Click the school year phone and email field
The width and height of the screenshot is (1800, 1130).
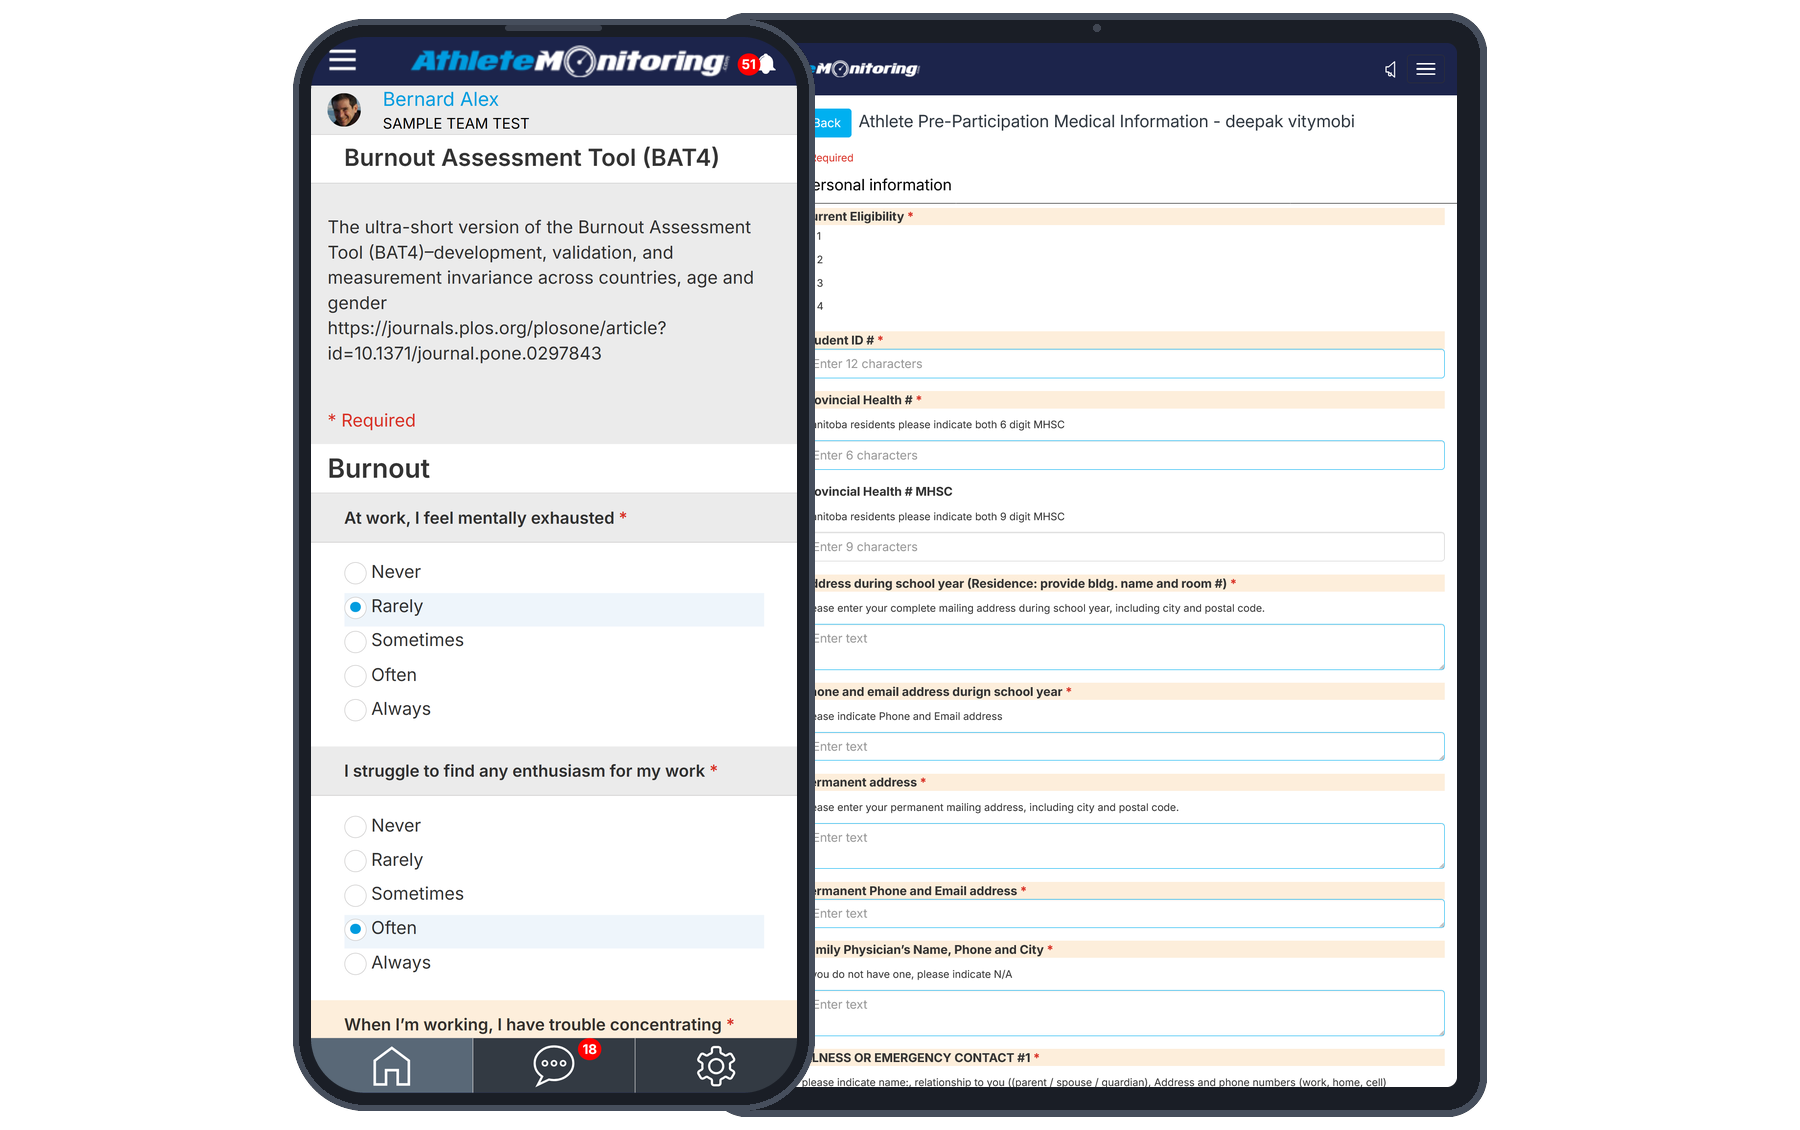click(1127, 747)
